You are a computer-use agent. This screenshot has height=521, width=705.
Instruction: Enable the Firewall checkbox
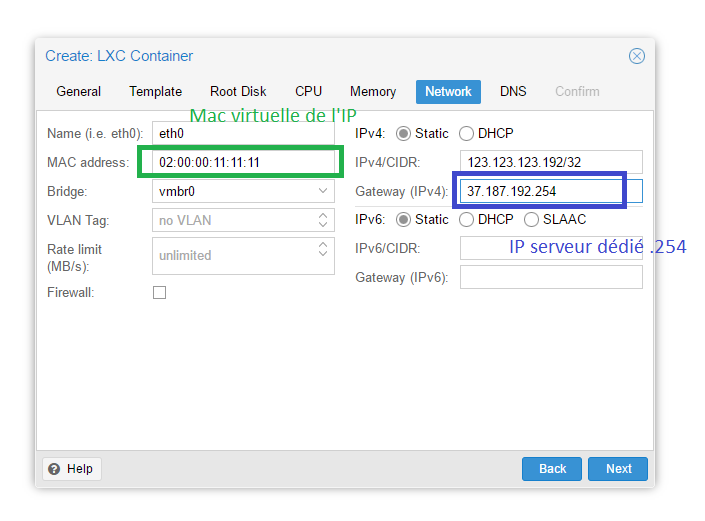[159, 293]
